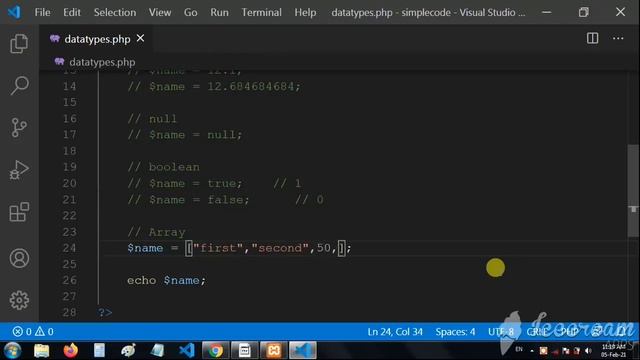
Task: Open the Explorer view in activity bar
Action: [x=19, y=43]
